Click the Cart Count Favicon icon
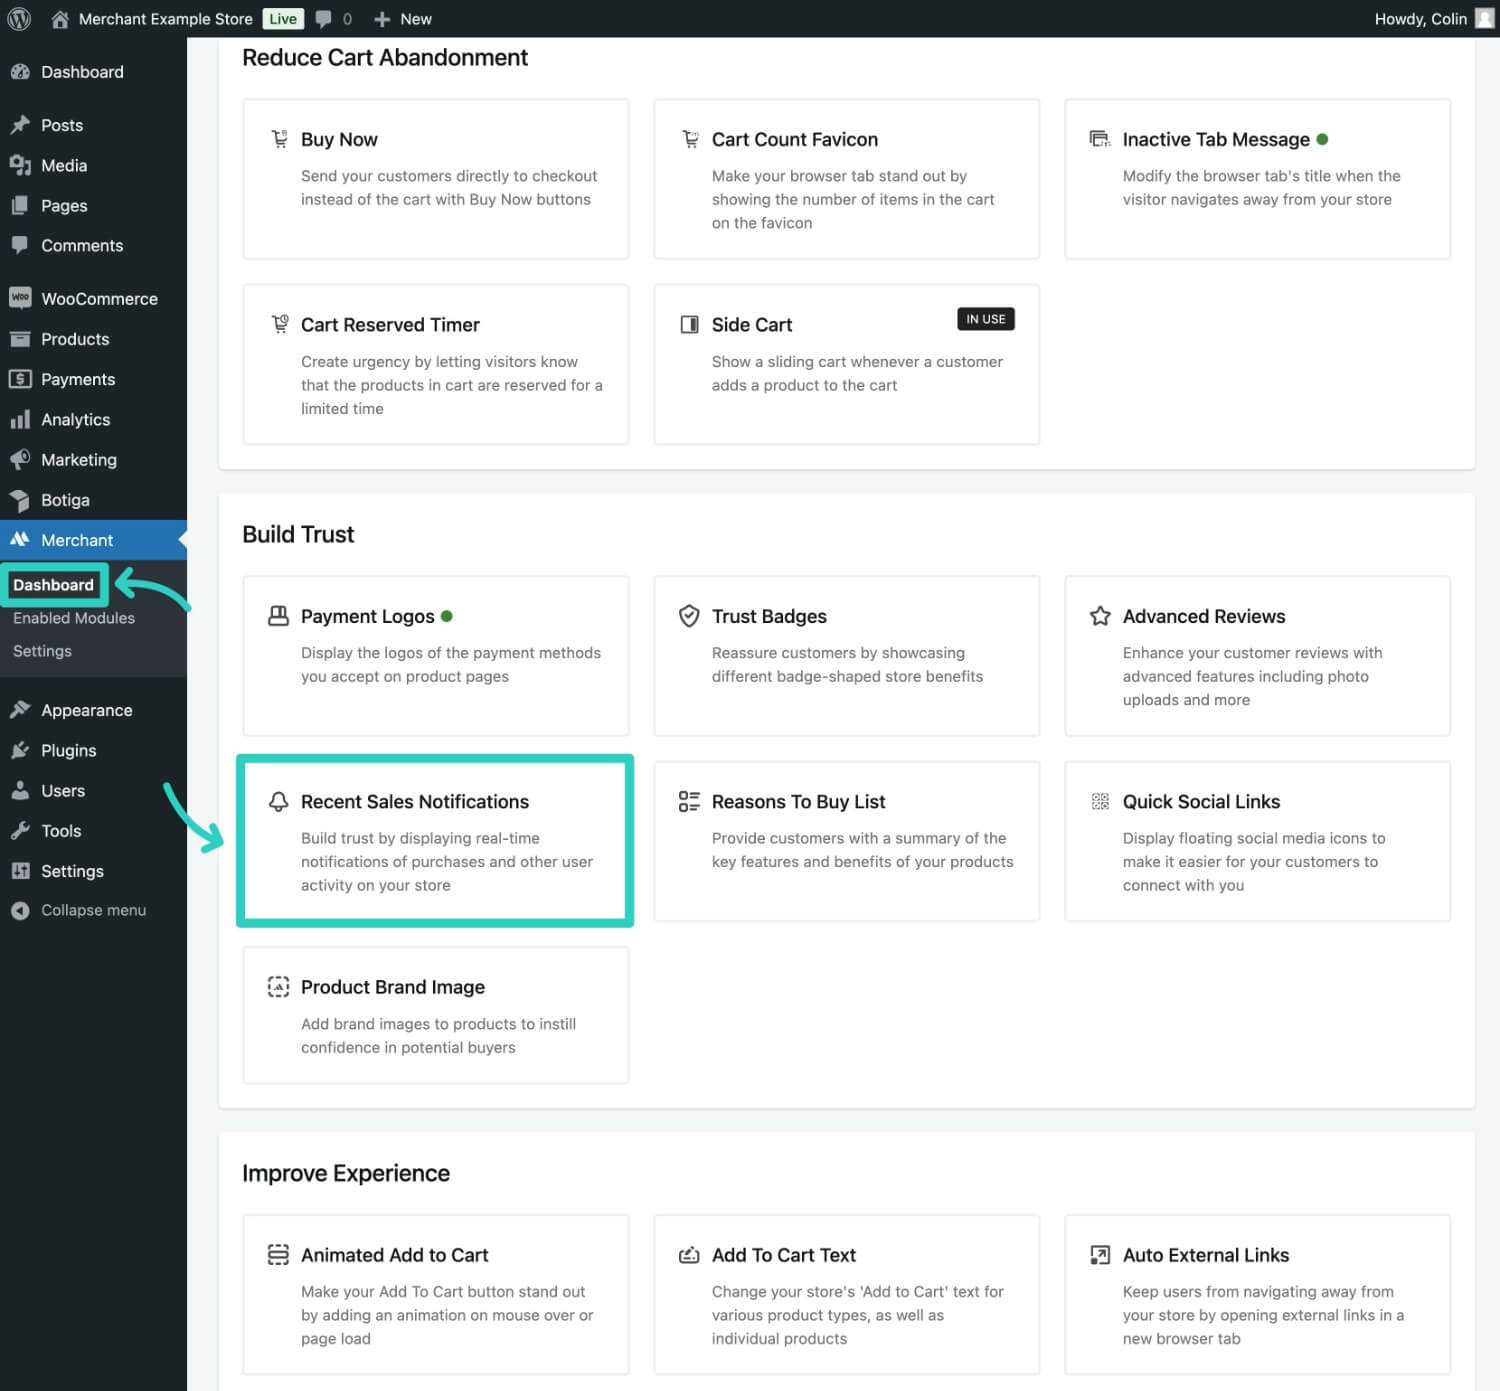The image size is (1500, 1391). coord(690,139)
